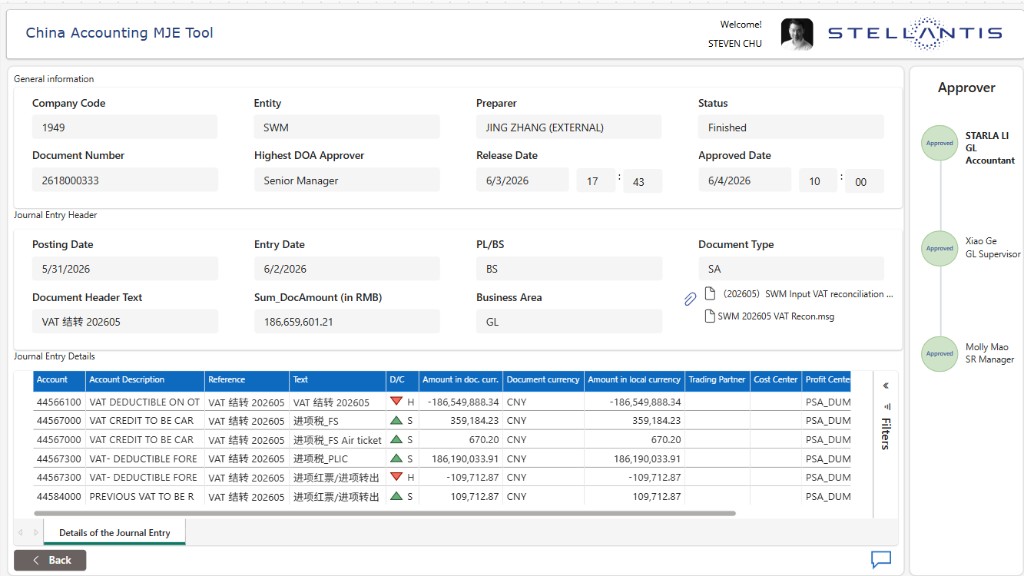Viewport: 1024px width, 576px height.
Task: Click Steven Chu profile photo
Action: point(797,34)
